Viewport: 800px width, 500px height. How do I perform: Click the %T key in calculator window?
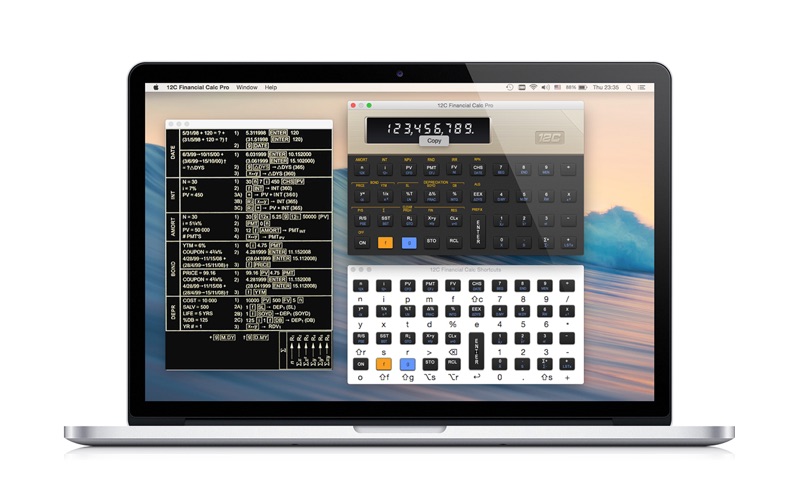(408, 196)
